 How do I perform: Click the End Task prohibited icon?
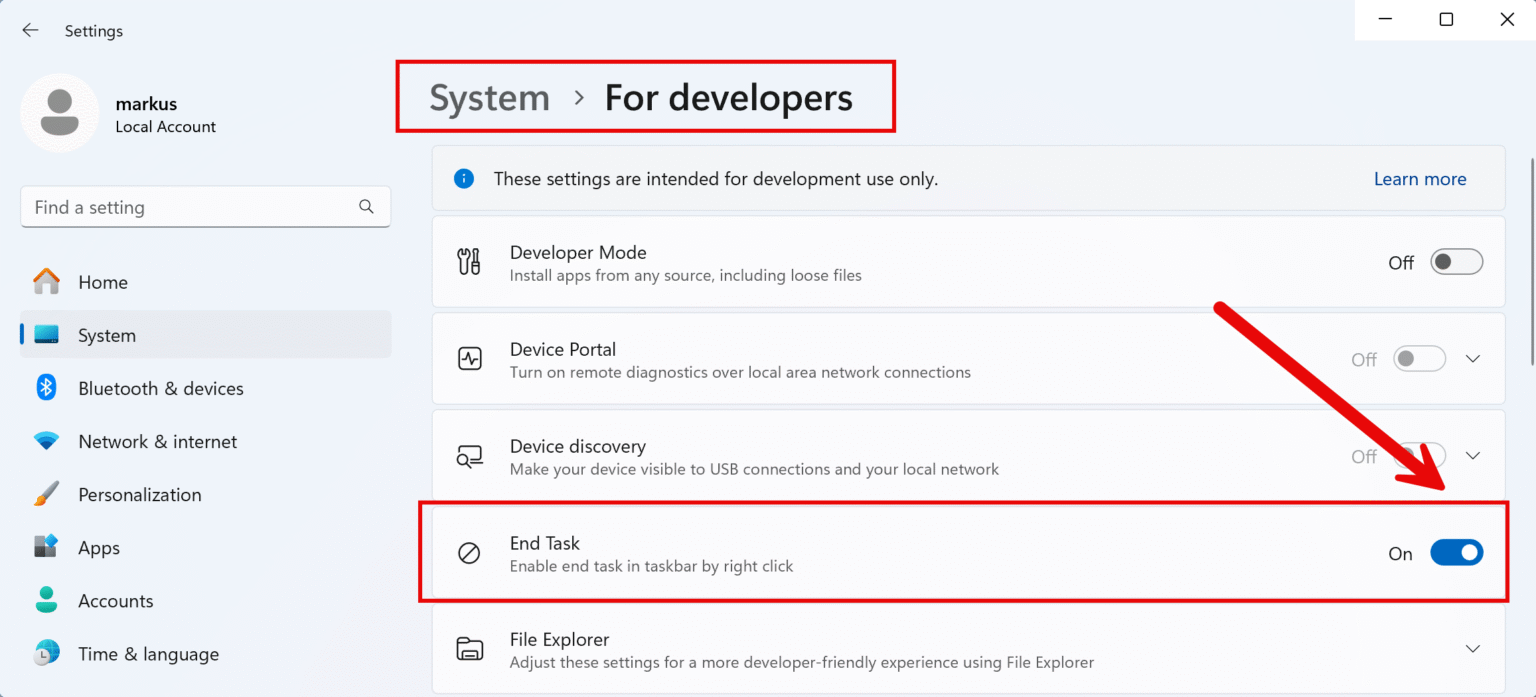pos(469,553)
